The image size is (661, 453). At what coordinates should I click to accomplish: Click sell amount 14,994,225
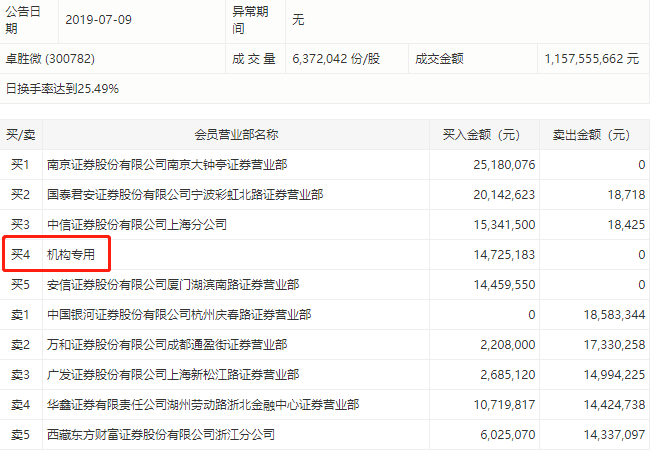coord(614,375)
